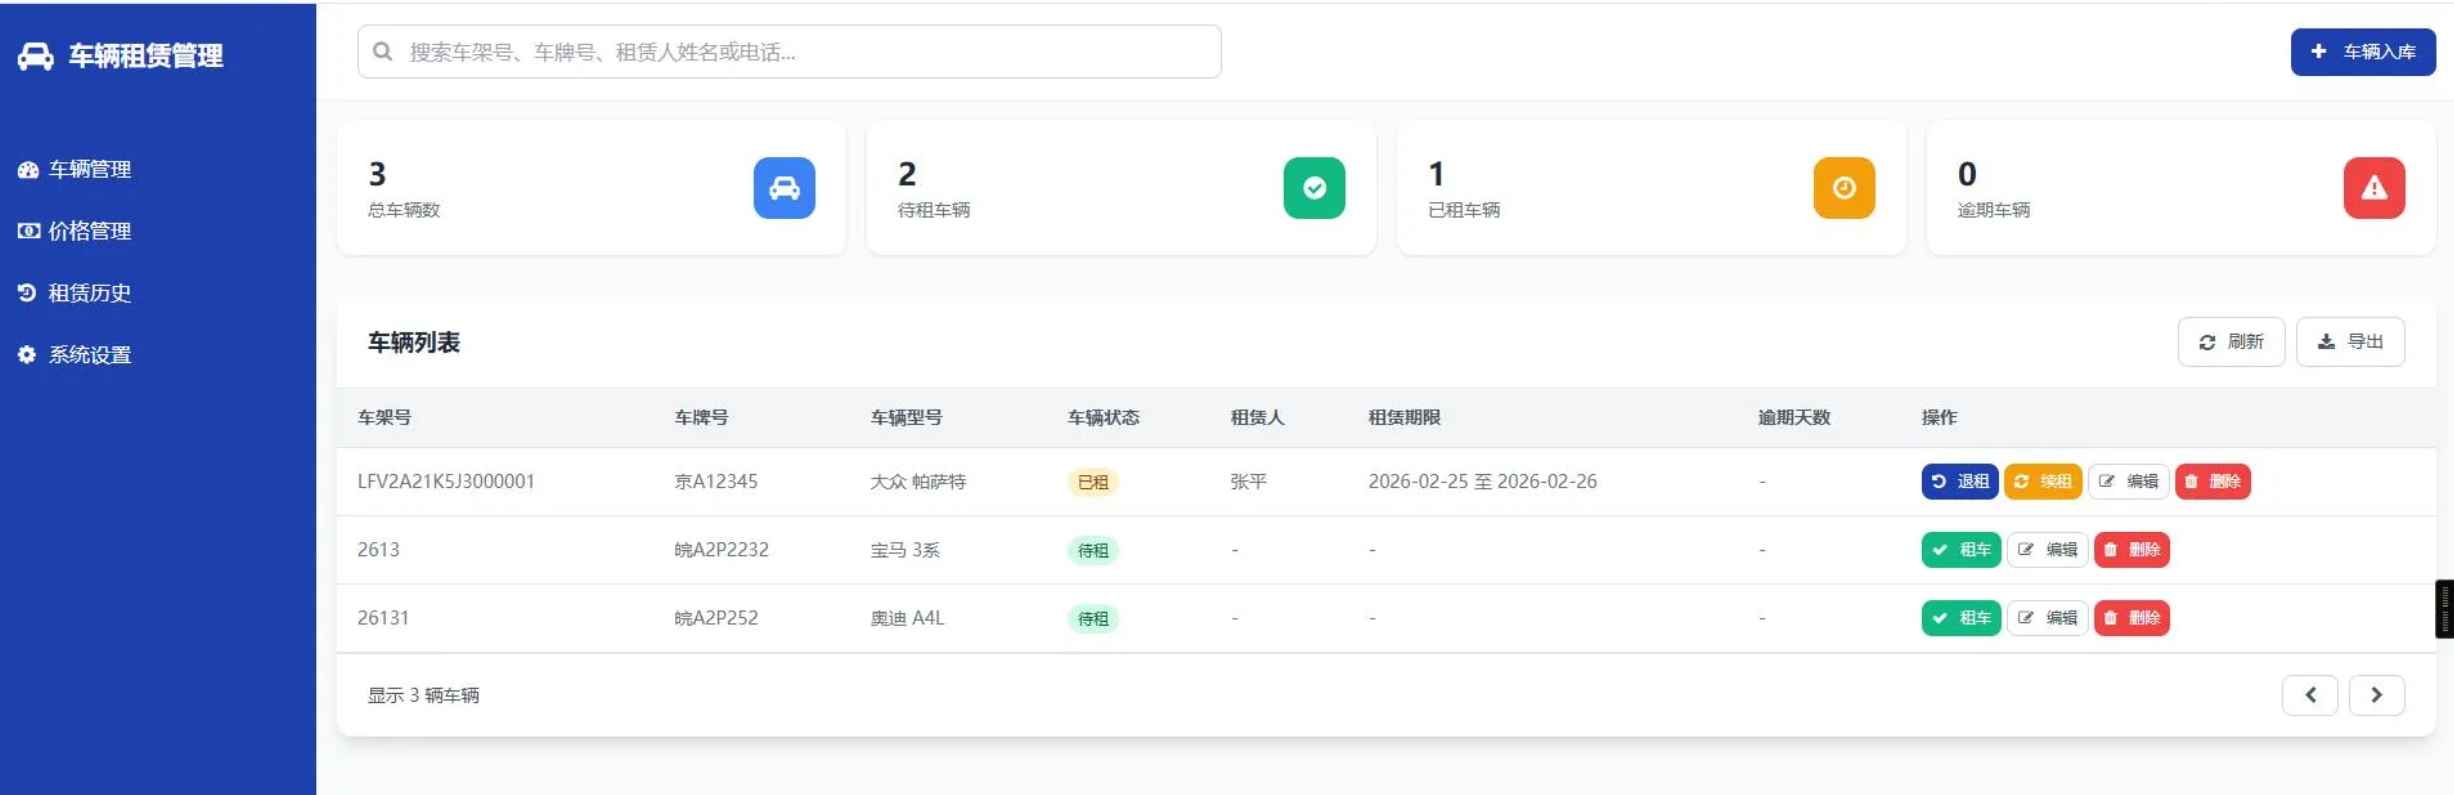The height and width of the screenshot is (795, 2454).
Task: Click 退租 for 京A12345
Action: tap(1960, 481)
